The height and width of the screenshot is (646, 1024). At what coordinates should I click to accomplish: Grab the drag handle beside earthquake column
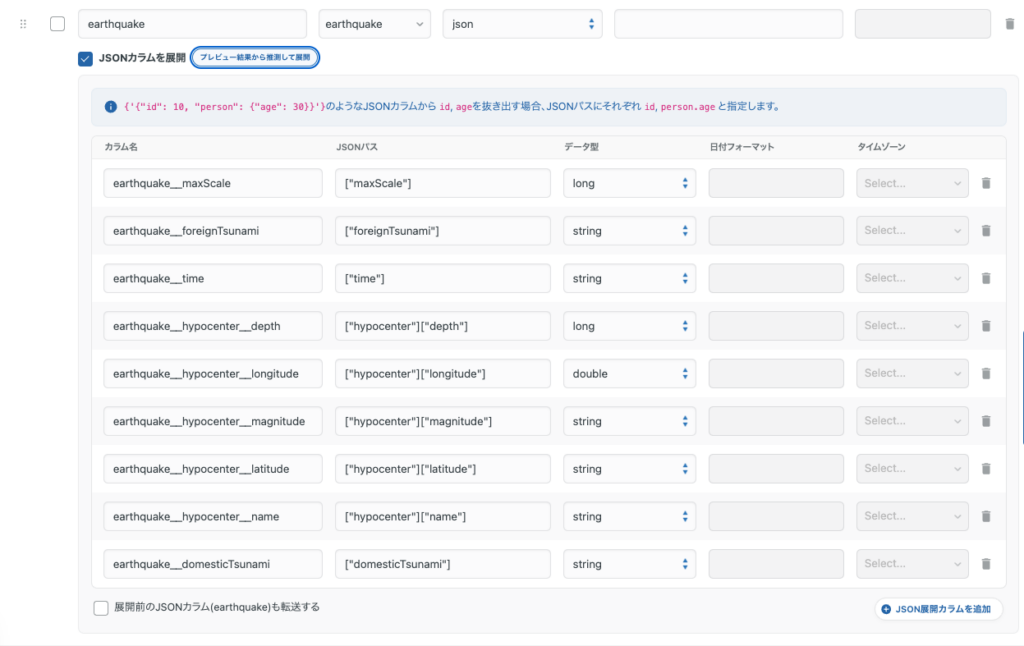[x=23, y=24]
